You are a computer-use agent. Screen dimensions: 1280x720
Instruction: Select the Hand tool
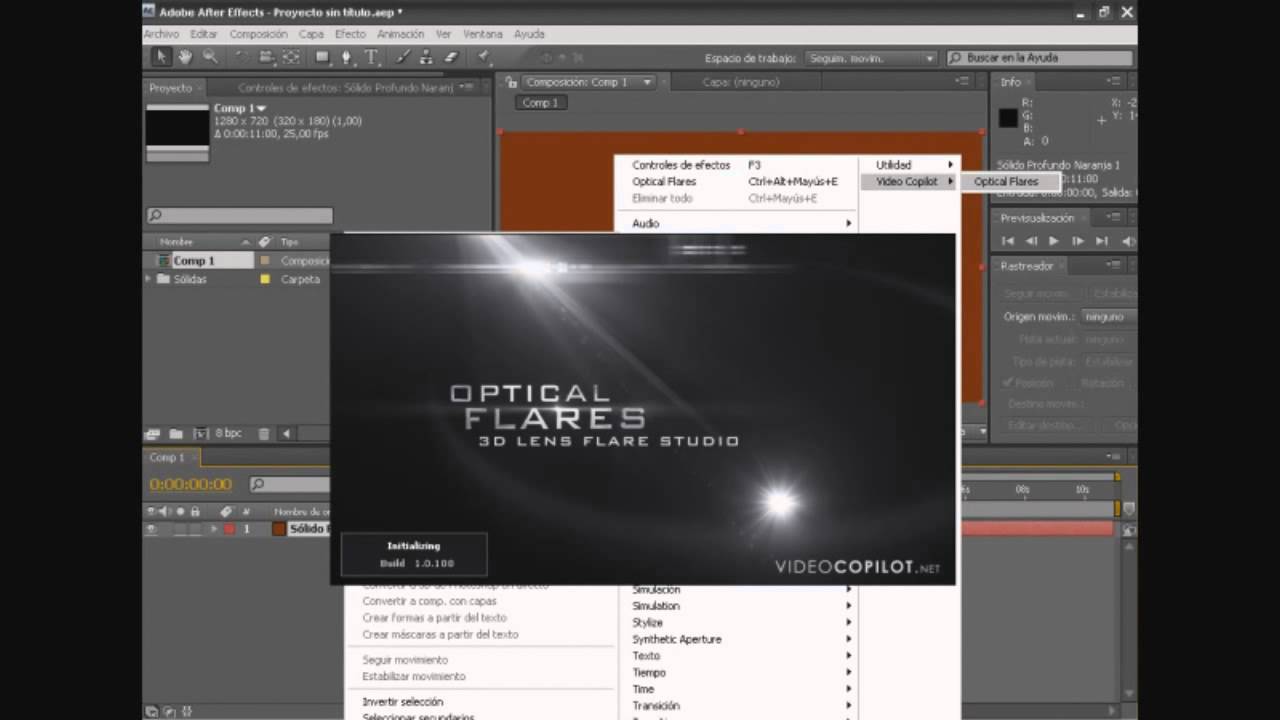(185, 58)
